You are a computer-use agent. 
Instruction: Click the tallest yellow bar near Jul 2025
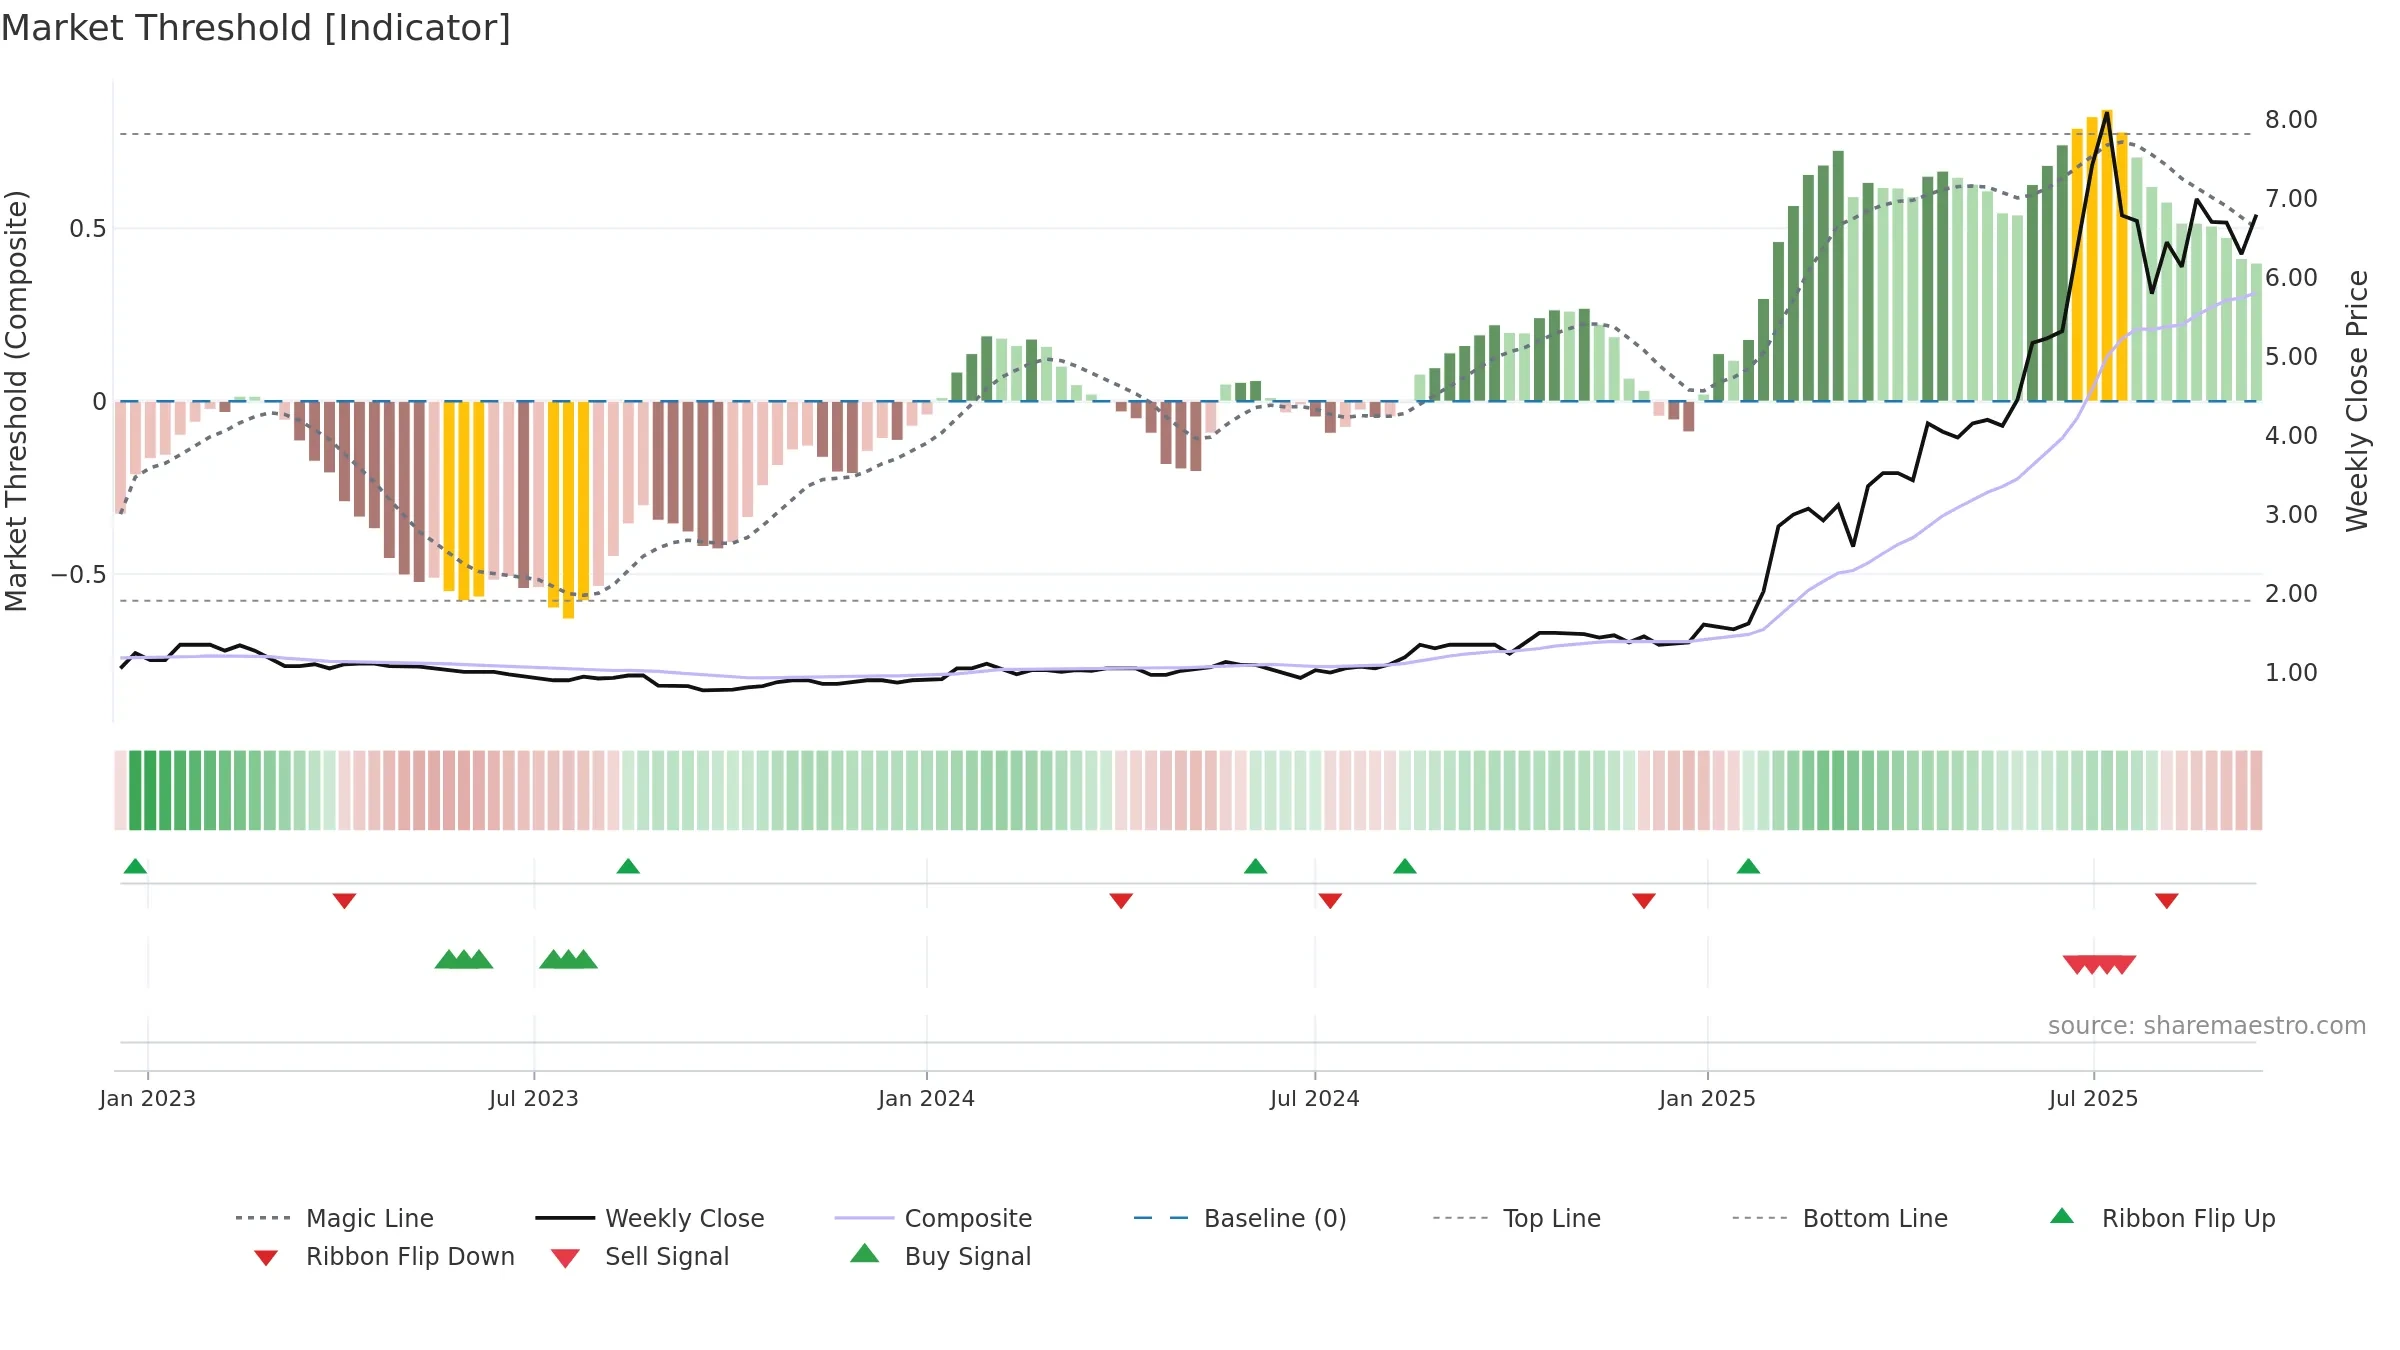2107,255
